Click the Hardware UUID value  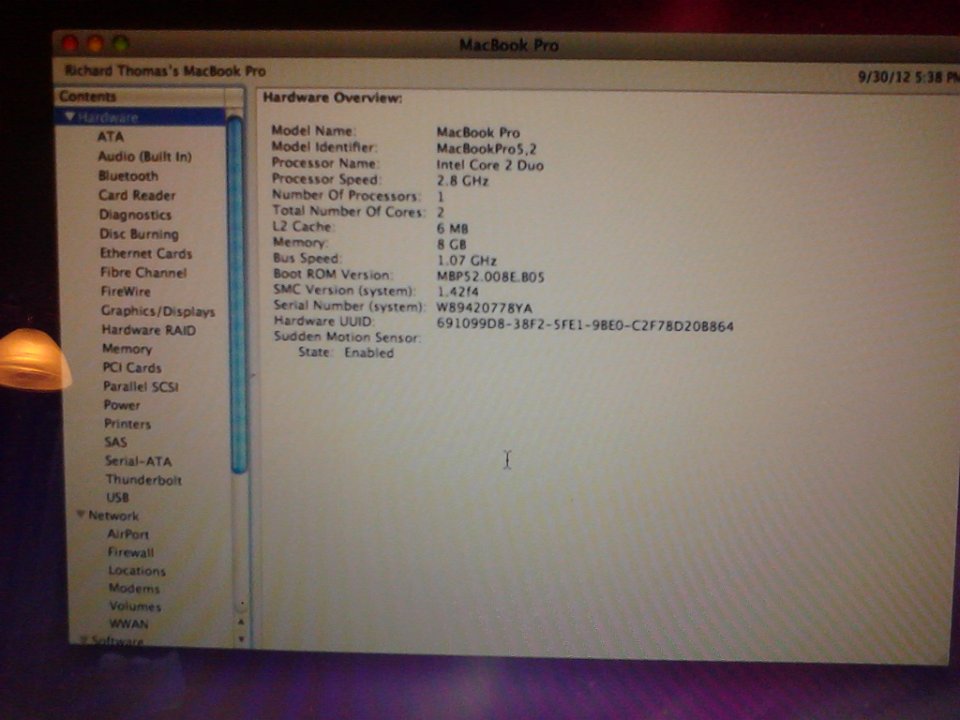(585, 325)
